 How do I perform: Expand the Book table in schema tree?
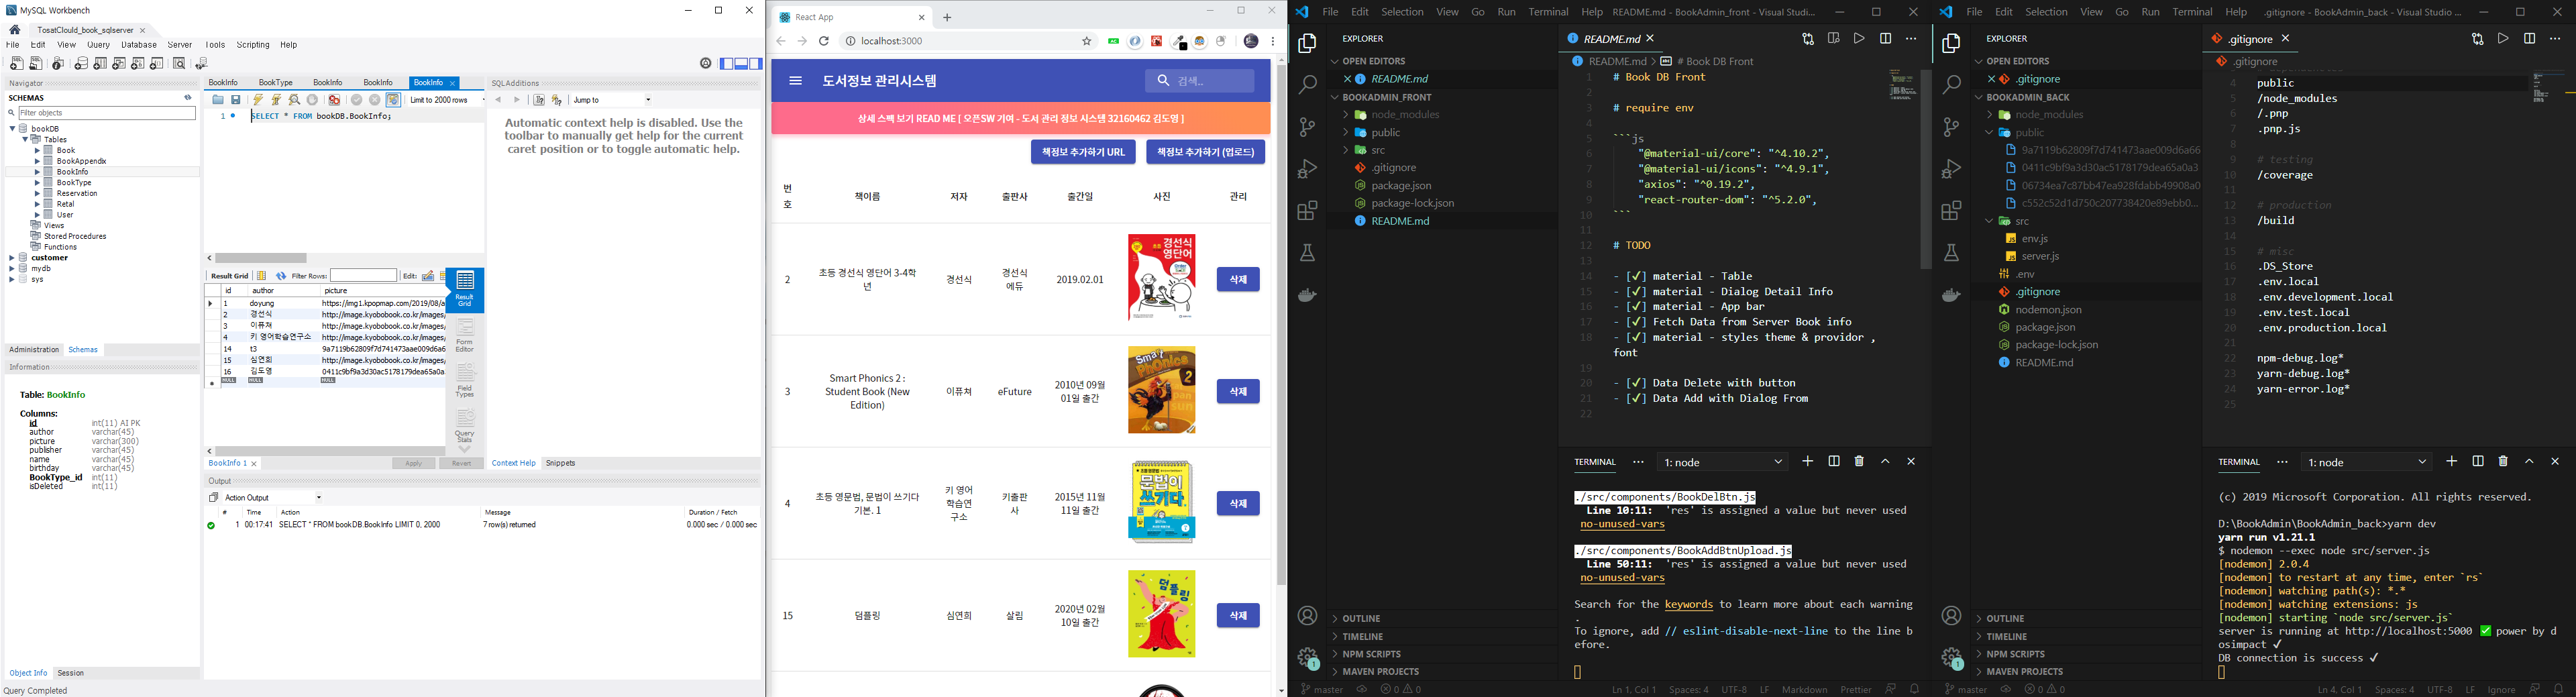tap(37, 150)
